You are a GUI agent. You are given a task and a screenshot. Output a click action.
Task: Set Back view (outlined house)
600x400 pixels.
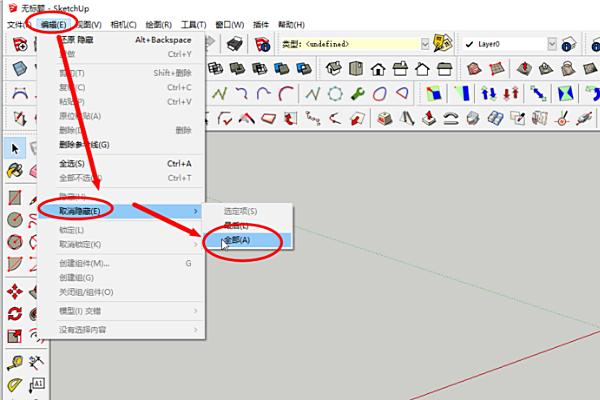coord(422,69)
